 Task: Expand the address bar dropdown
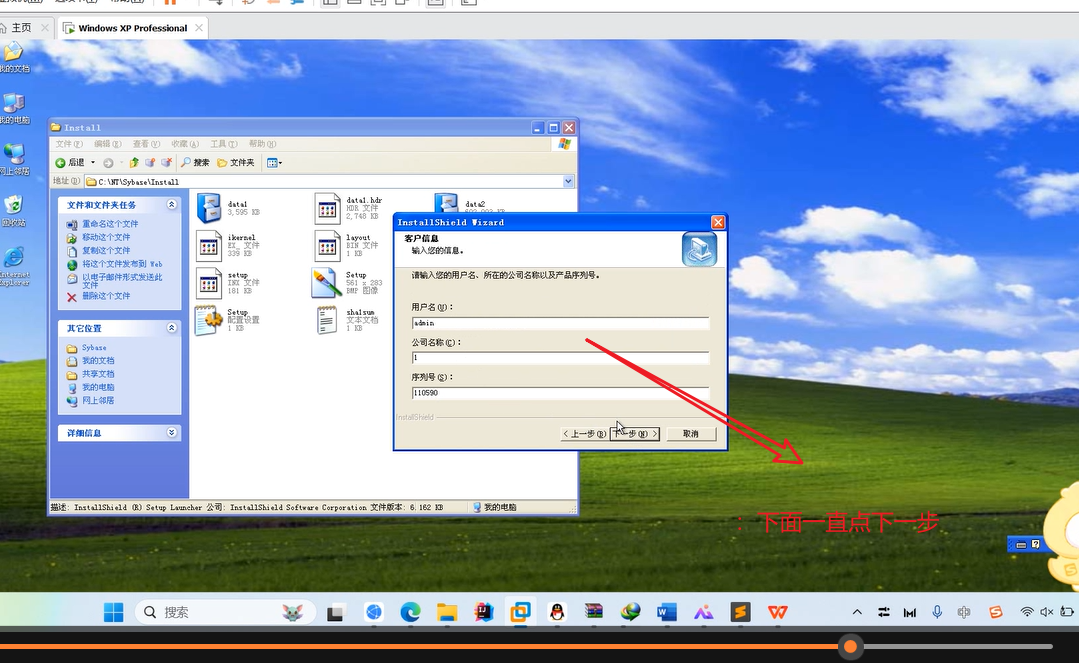568,181
